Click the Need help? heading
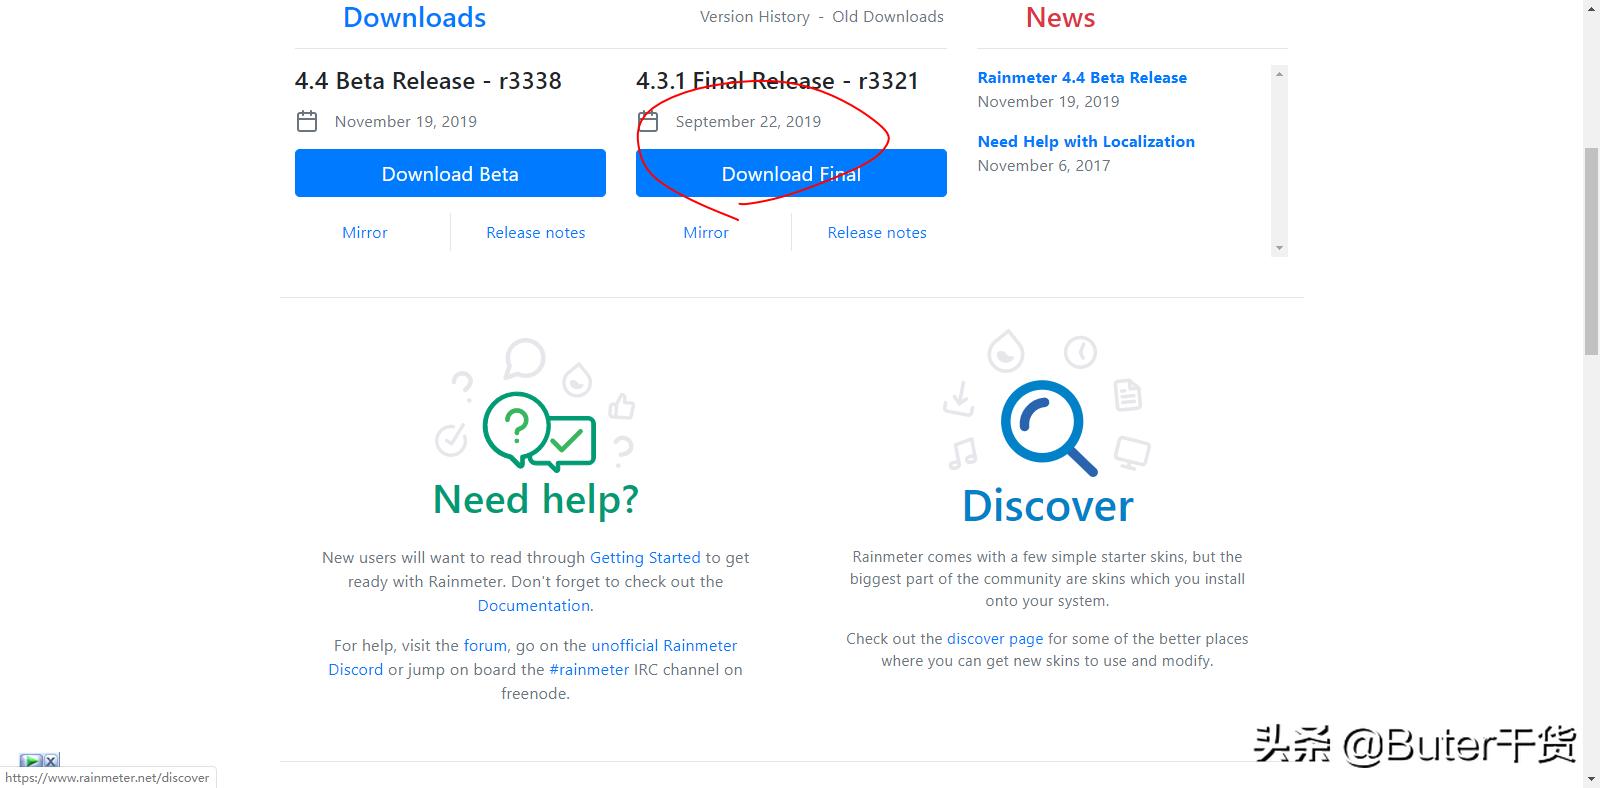Image resolution: width=1600 pixels, height=788 pixels. pyautogui.click(x=536, y=499)
